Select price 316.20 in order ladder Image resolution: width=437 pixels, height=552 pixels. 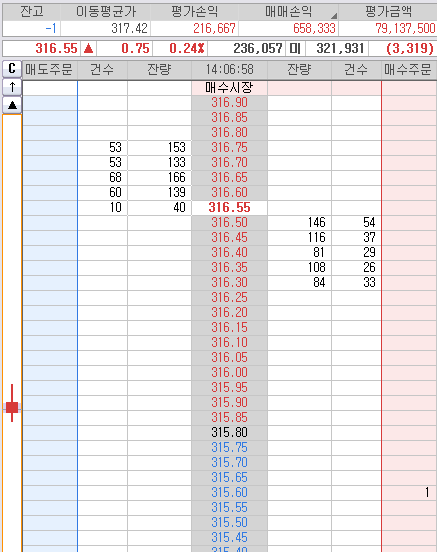pyautogui.click(x=229, y=313)
